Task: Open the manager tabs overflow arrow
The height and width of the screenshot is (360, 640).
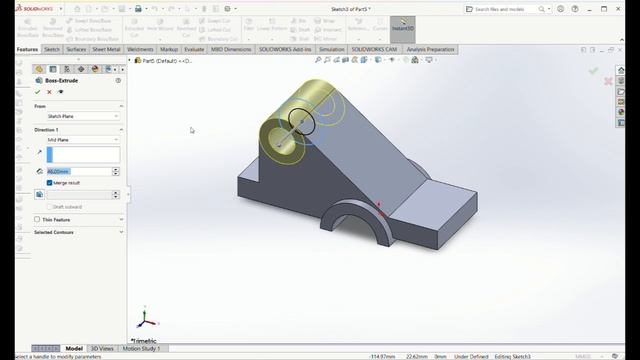Action: (x=122, y=69)
